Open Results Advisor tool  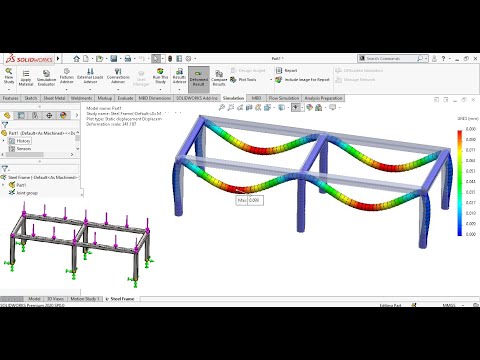pyautogui.click(x=179, y=76)
